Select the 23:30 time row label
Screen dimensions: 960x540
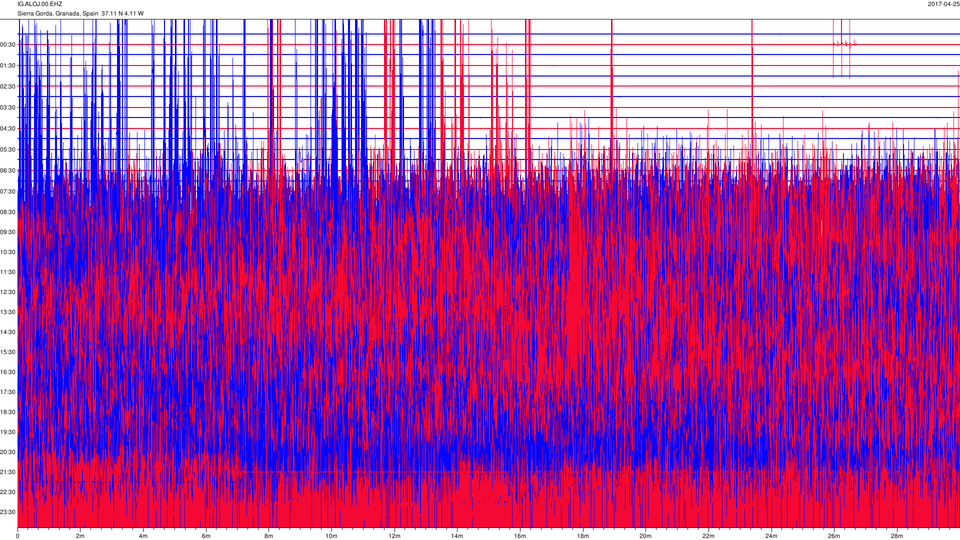(x=8, y=512)
